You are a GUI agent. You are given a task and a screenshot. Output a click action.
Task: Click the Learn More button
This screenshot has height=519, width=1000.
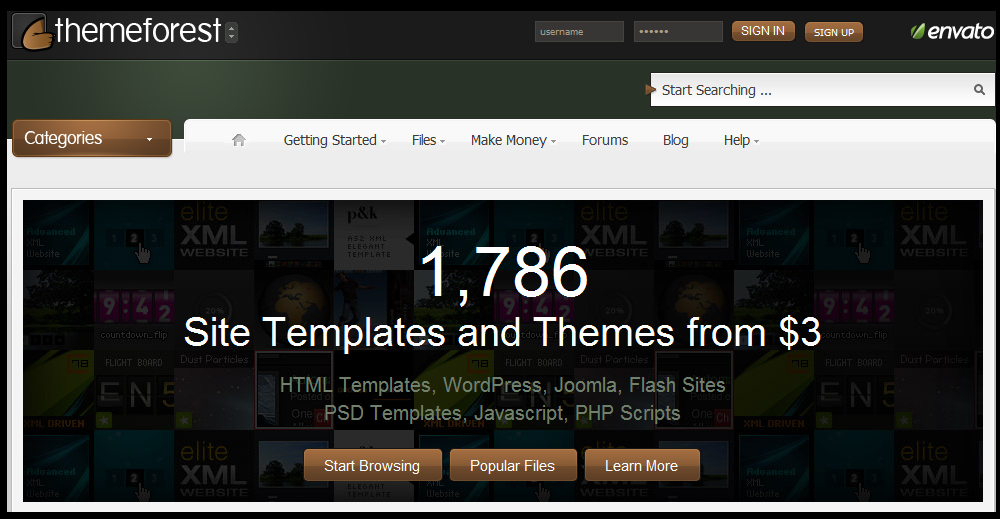642,465
